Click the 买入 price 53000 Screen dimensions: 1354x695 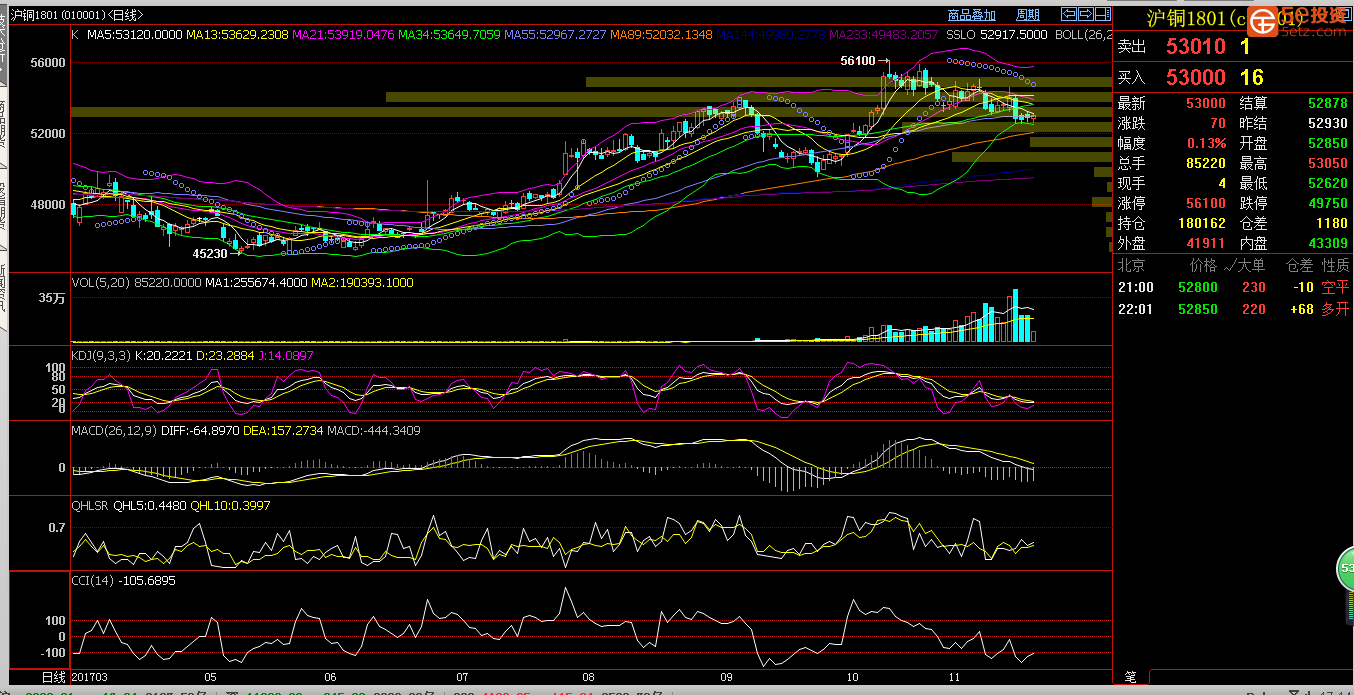click(x=1195, y=78)
